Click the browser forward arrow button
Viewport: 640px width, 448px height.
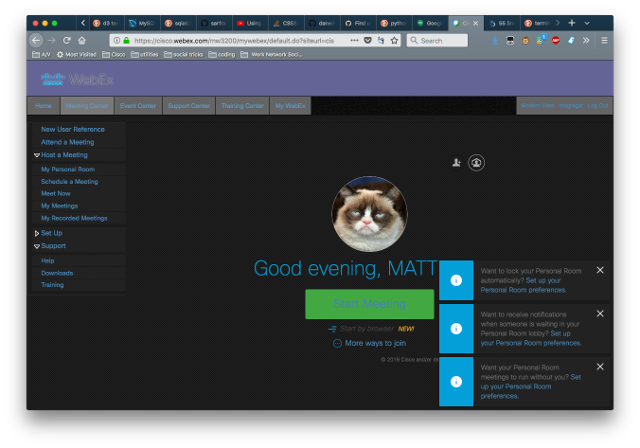click(x=51, y=40)
